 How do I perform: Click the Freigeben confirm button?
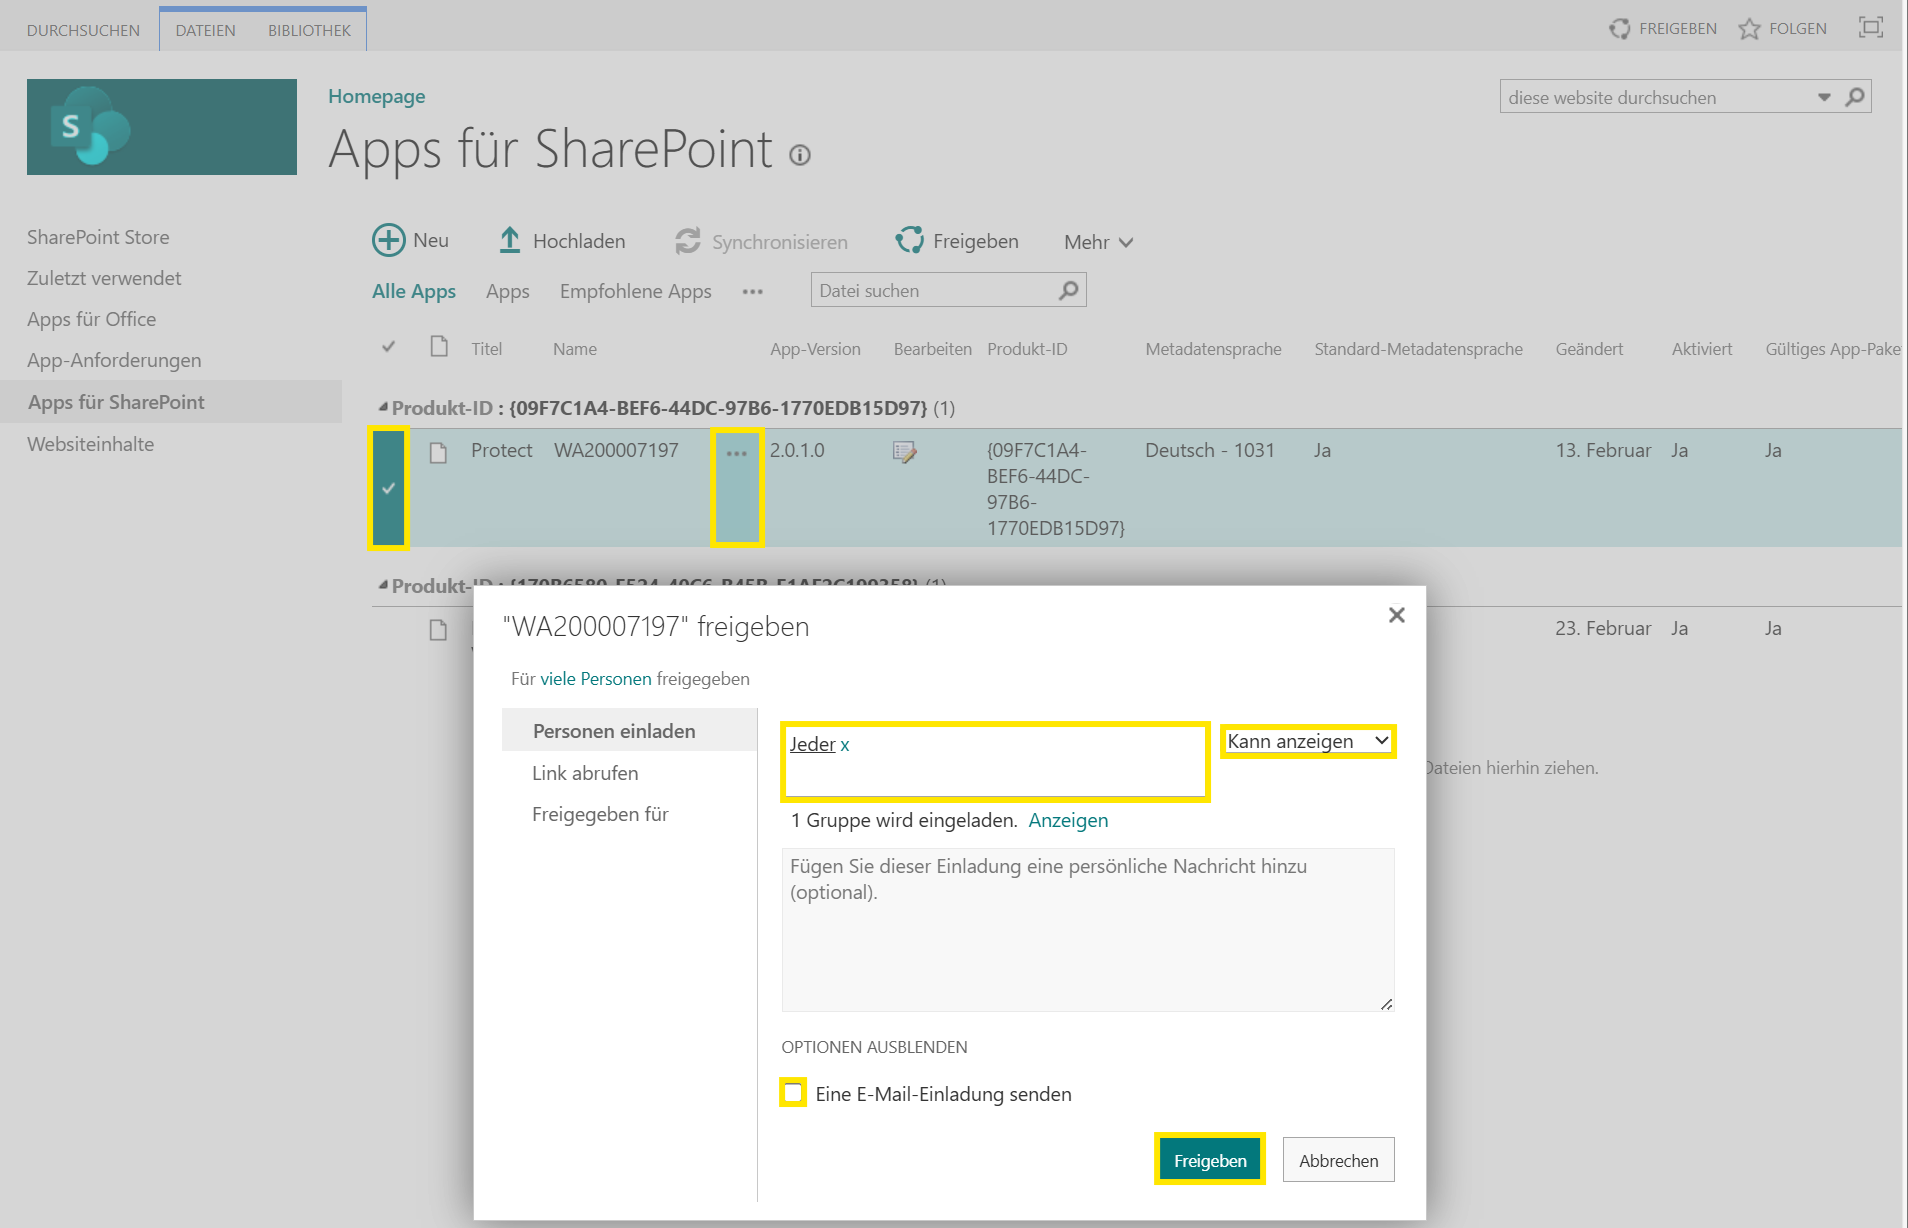point(1210,1160)
